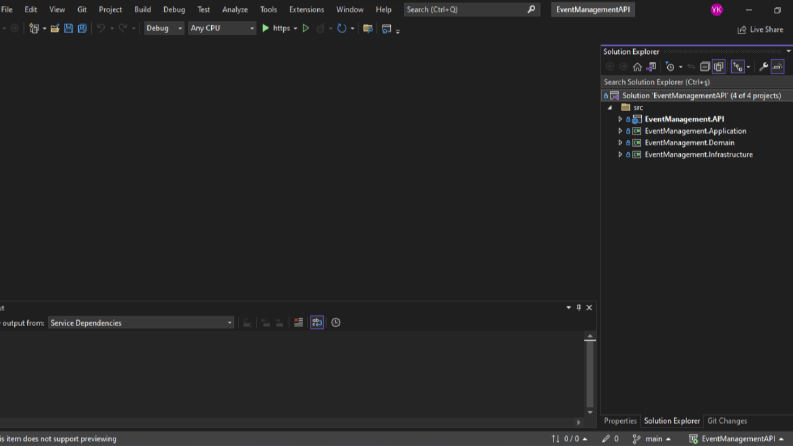Viewport: 793px width, 446px height.
Task: Click the Undo arrow icon
Action: tap(101, 28)
